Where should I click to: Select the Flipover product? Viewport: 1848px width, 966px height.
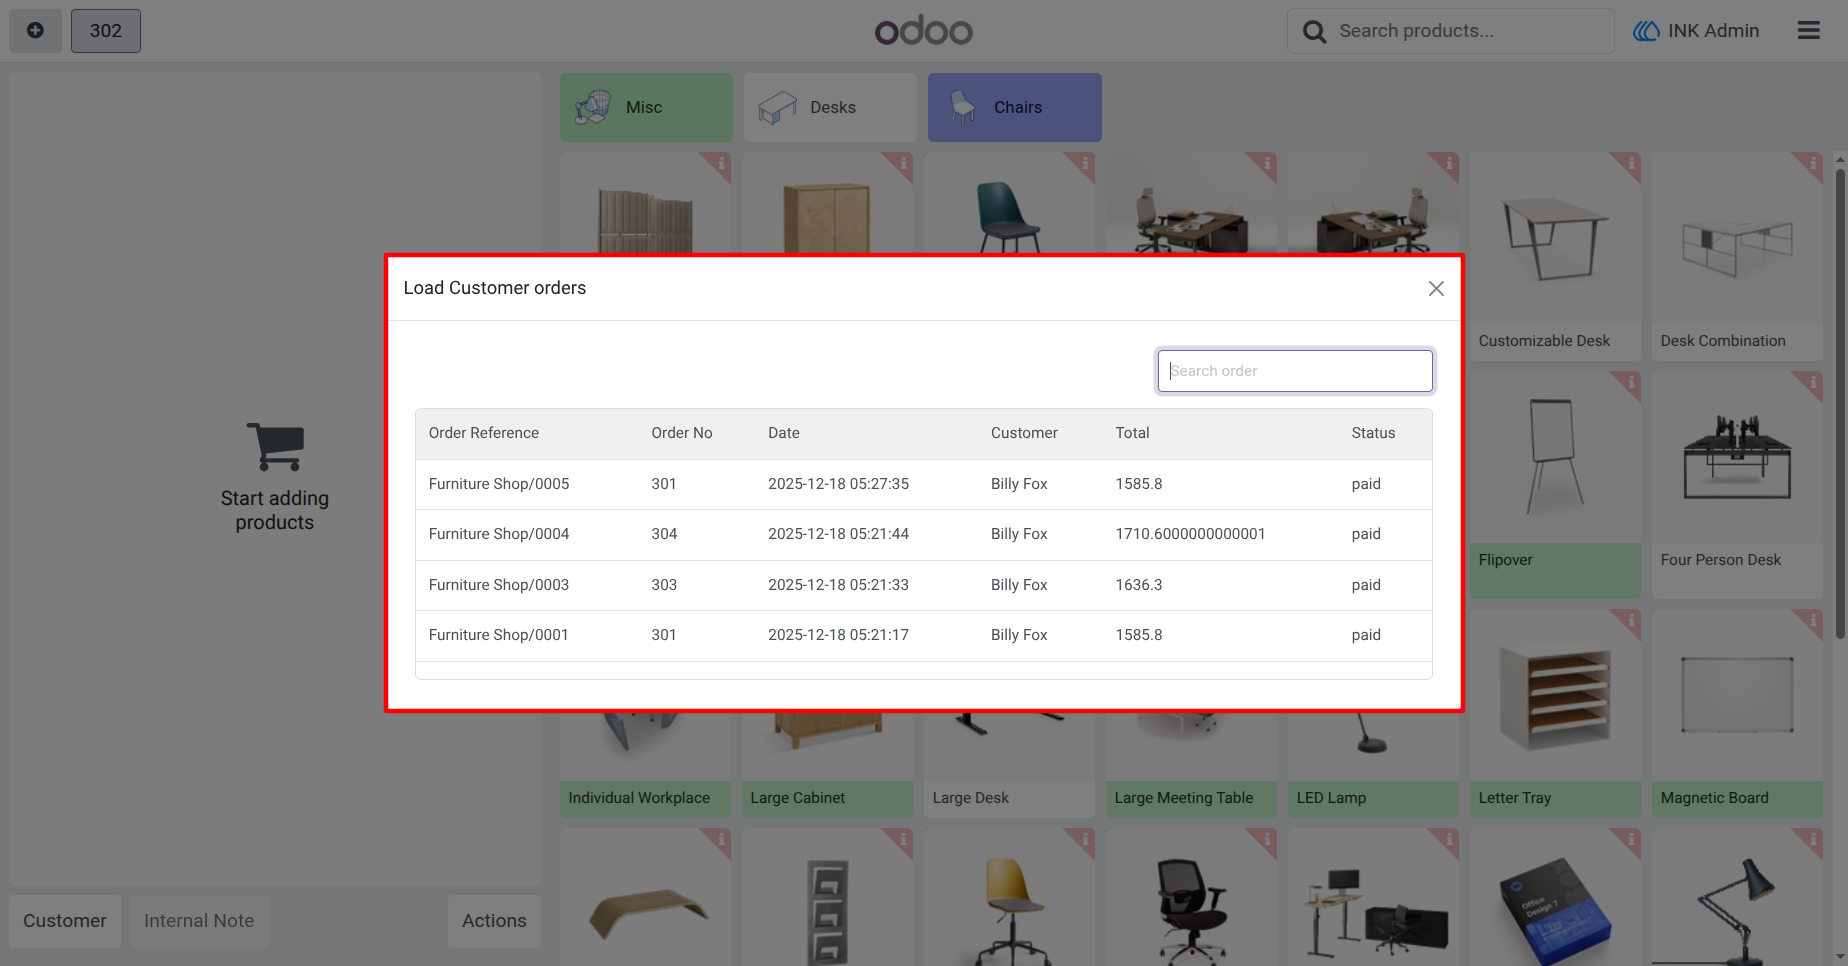coord(1555,485)
